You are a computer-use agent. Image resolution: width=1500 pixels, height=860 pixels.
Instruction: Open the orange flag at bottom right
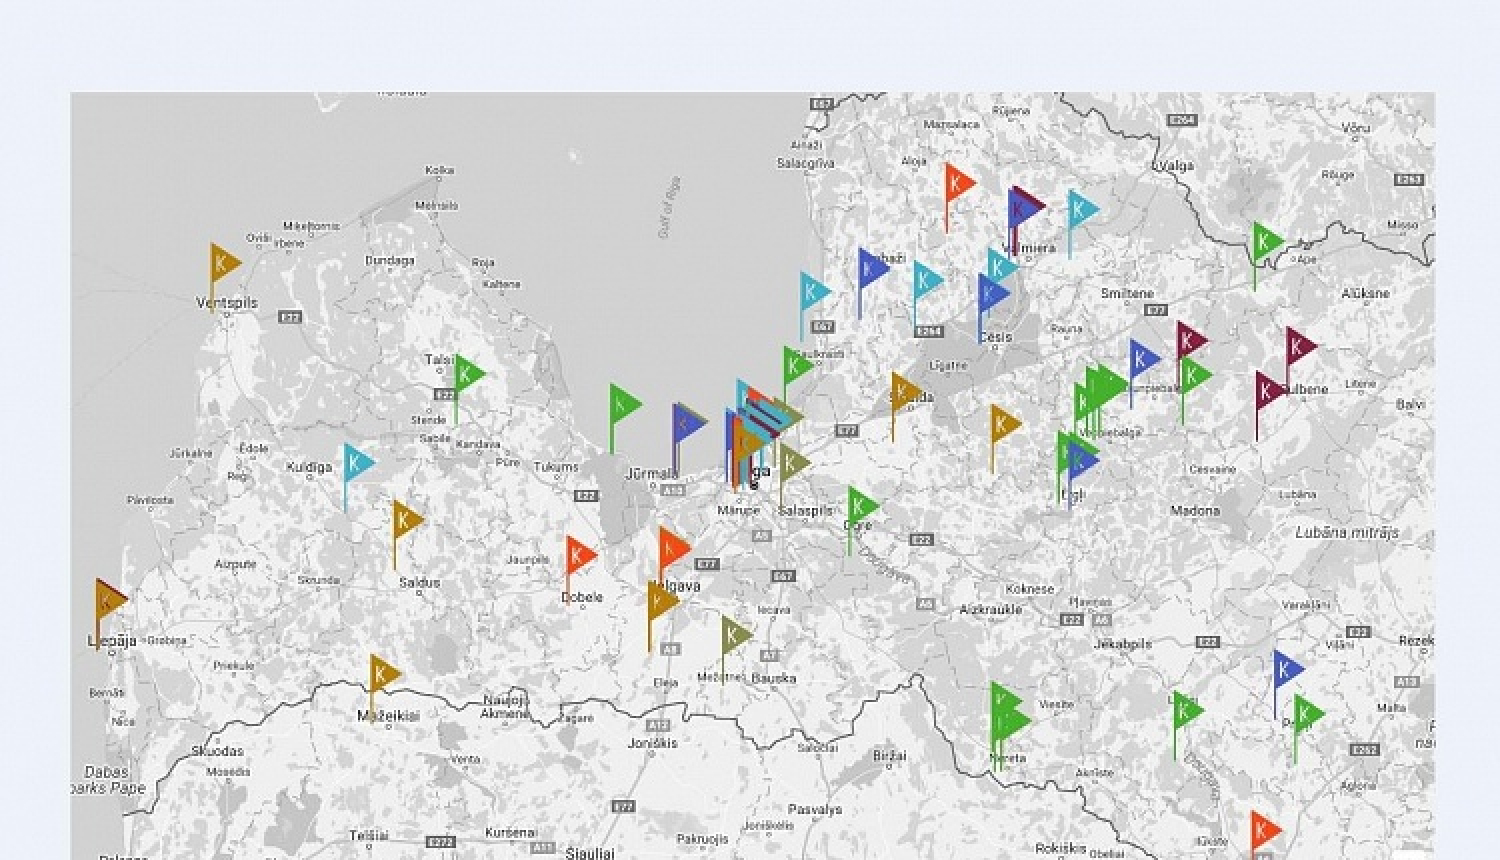pyautogui.click(x=1262, y=830)
